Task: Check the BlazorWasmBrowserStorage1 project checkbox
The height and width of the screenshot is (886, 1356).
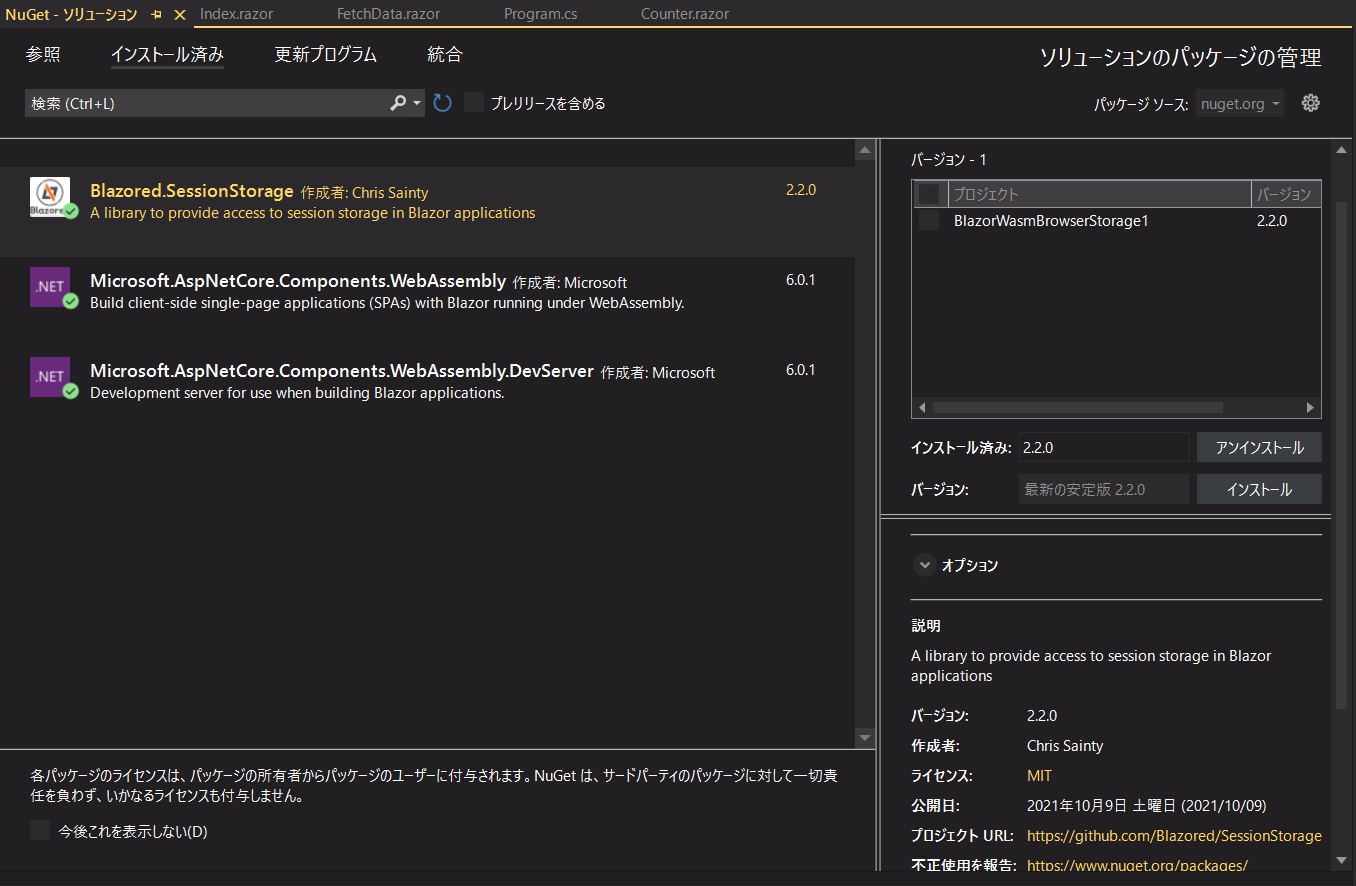Action: click(929, 221)
